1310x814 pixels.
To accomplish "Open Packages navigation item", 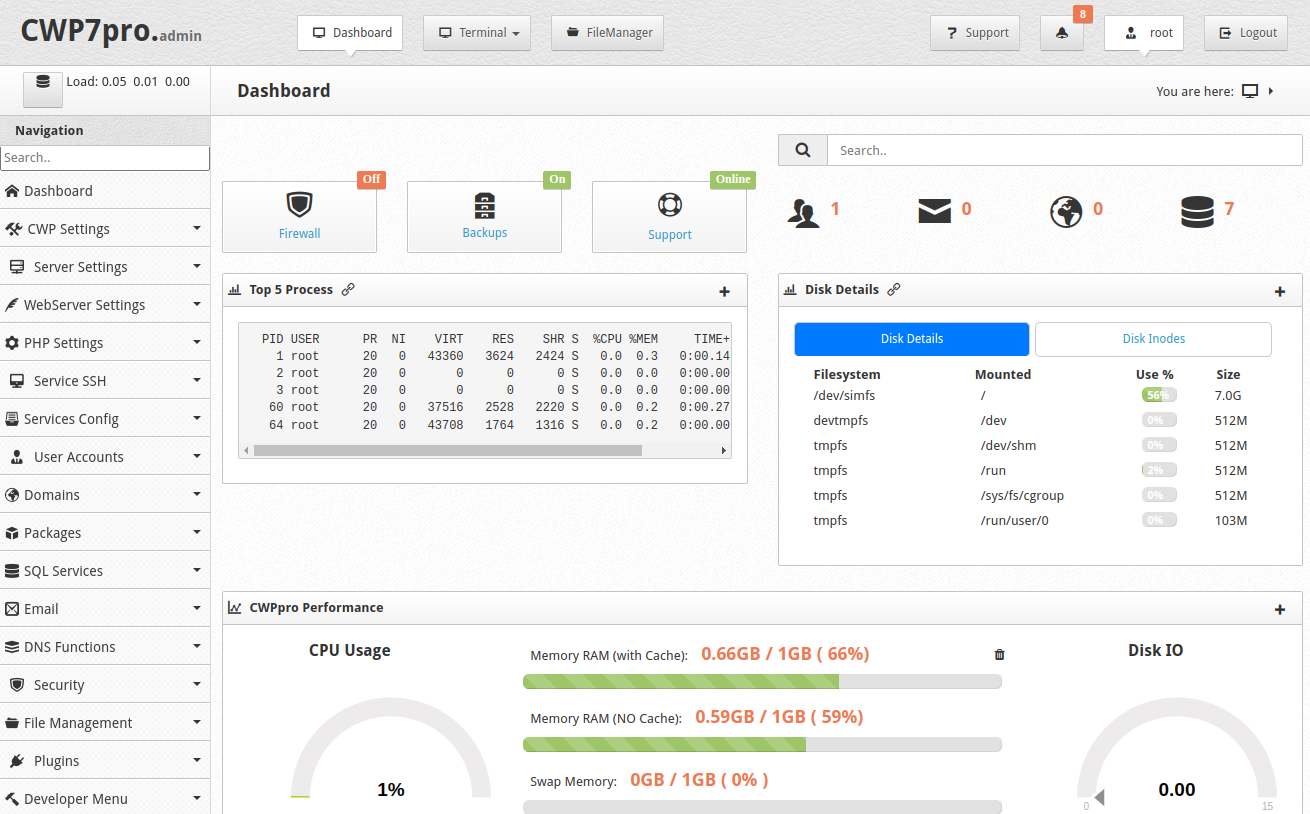I will [105, 533].
